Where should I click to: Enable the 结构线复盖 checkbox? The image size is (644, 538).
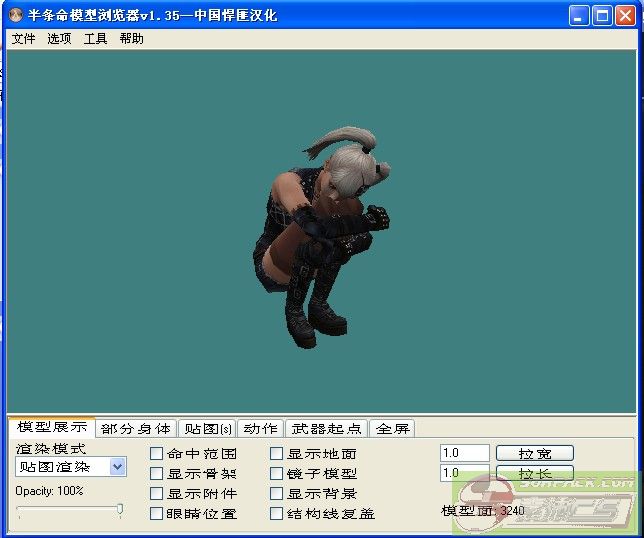click(x=276, y=513)
